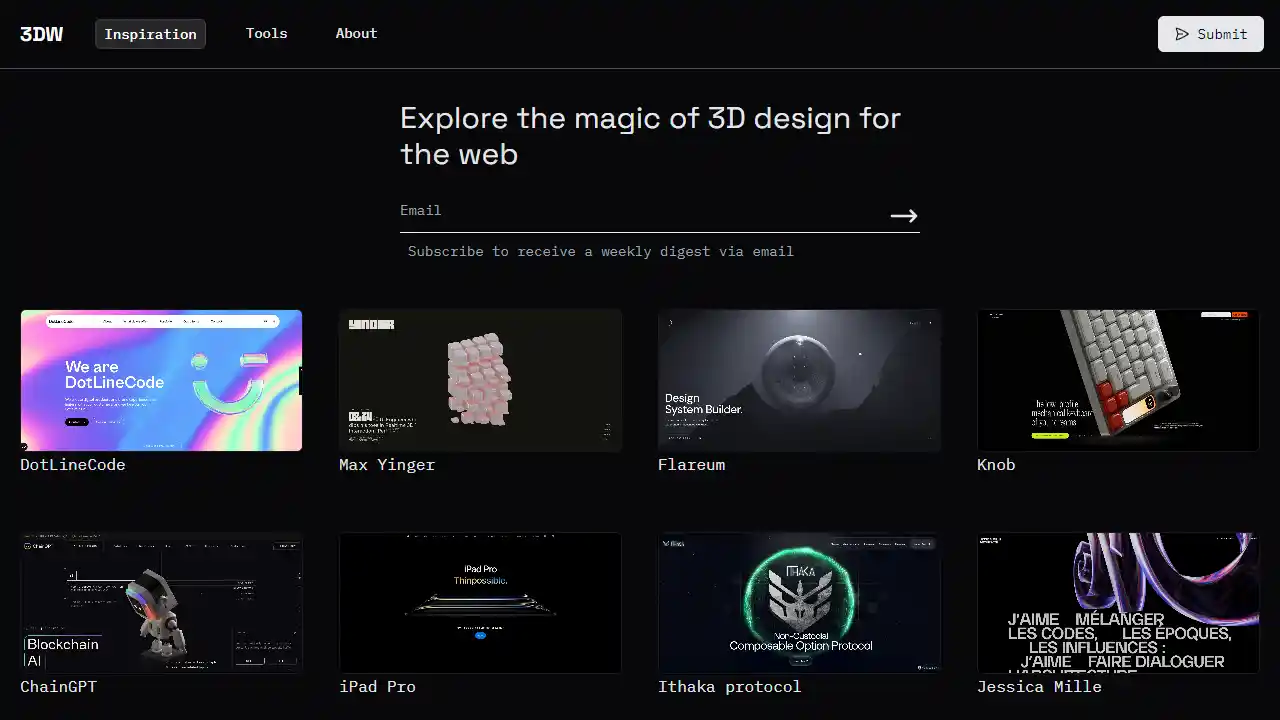
Task: Open the Flareum design preview
Action: 799,380
